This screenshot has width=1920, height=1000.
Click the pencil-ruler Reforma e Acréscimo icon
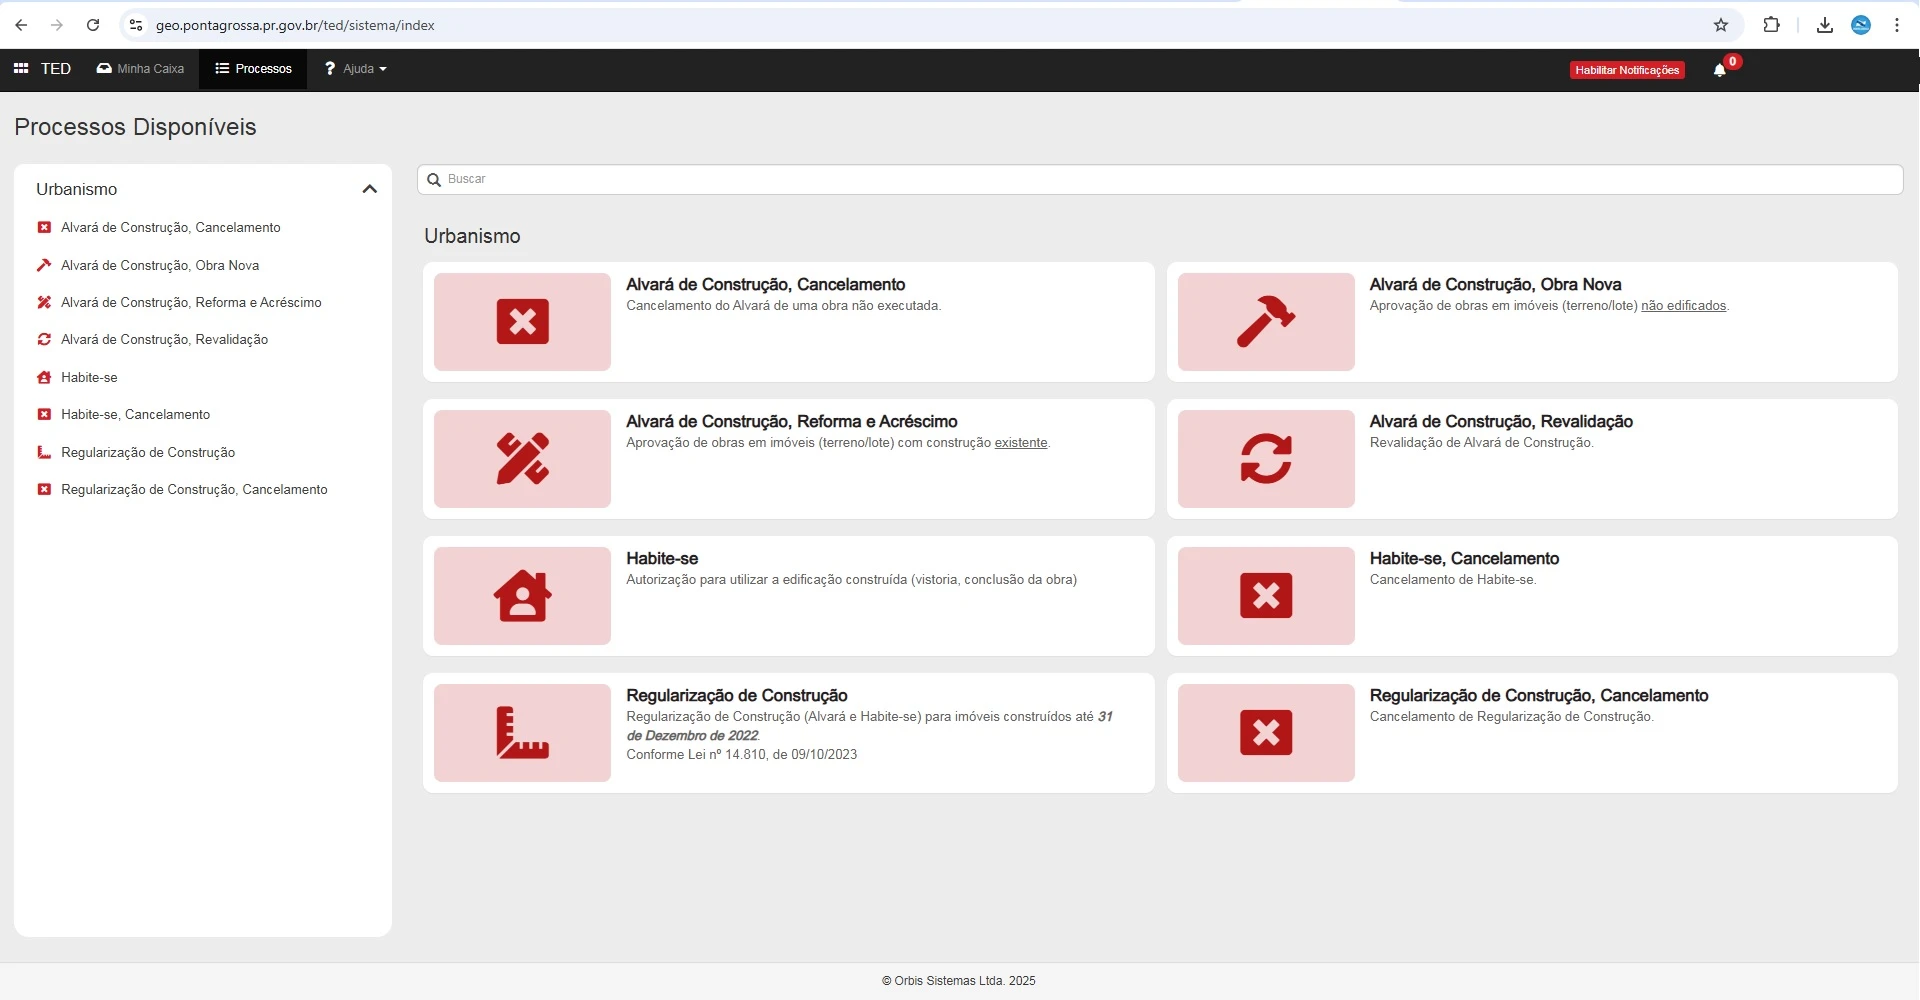522,459
